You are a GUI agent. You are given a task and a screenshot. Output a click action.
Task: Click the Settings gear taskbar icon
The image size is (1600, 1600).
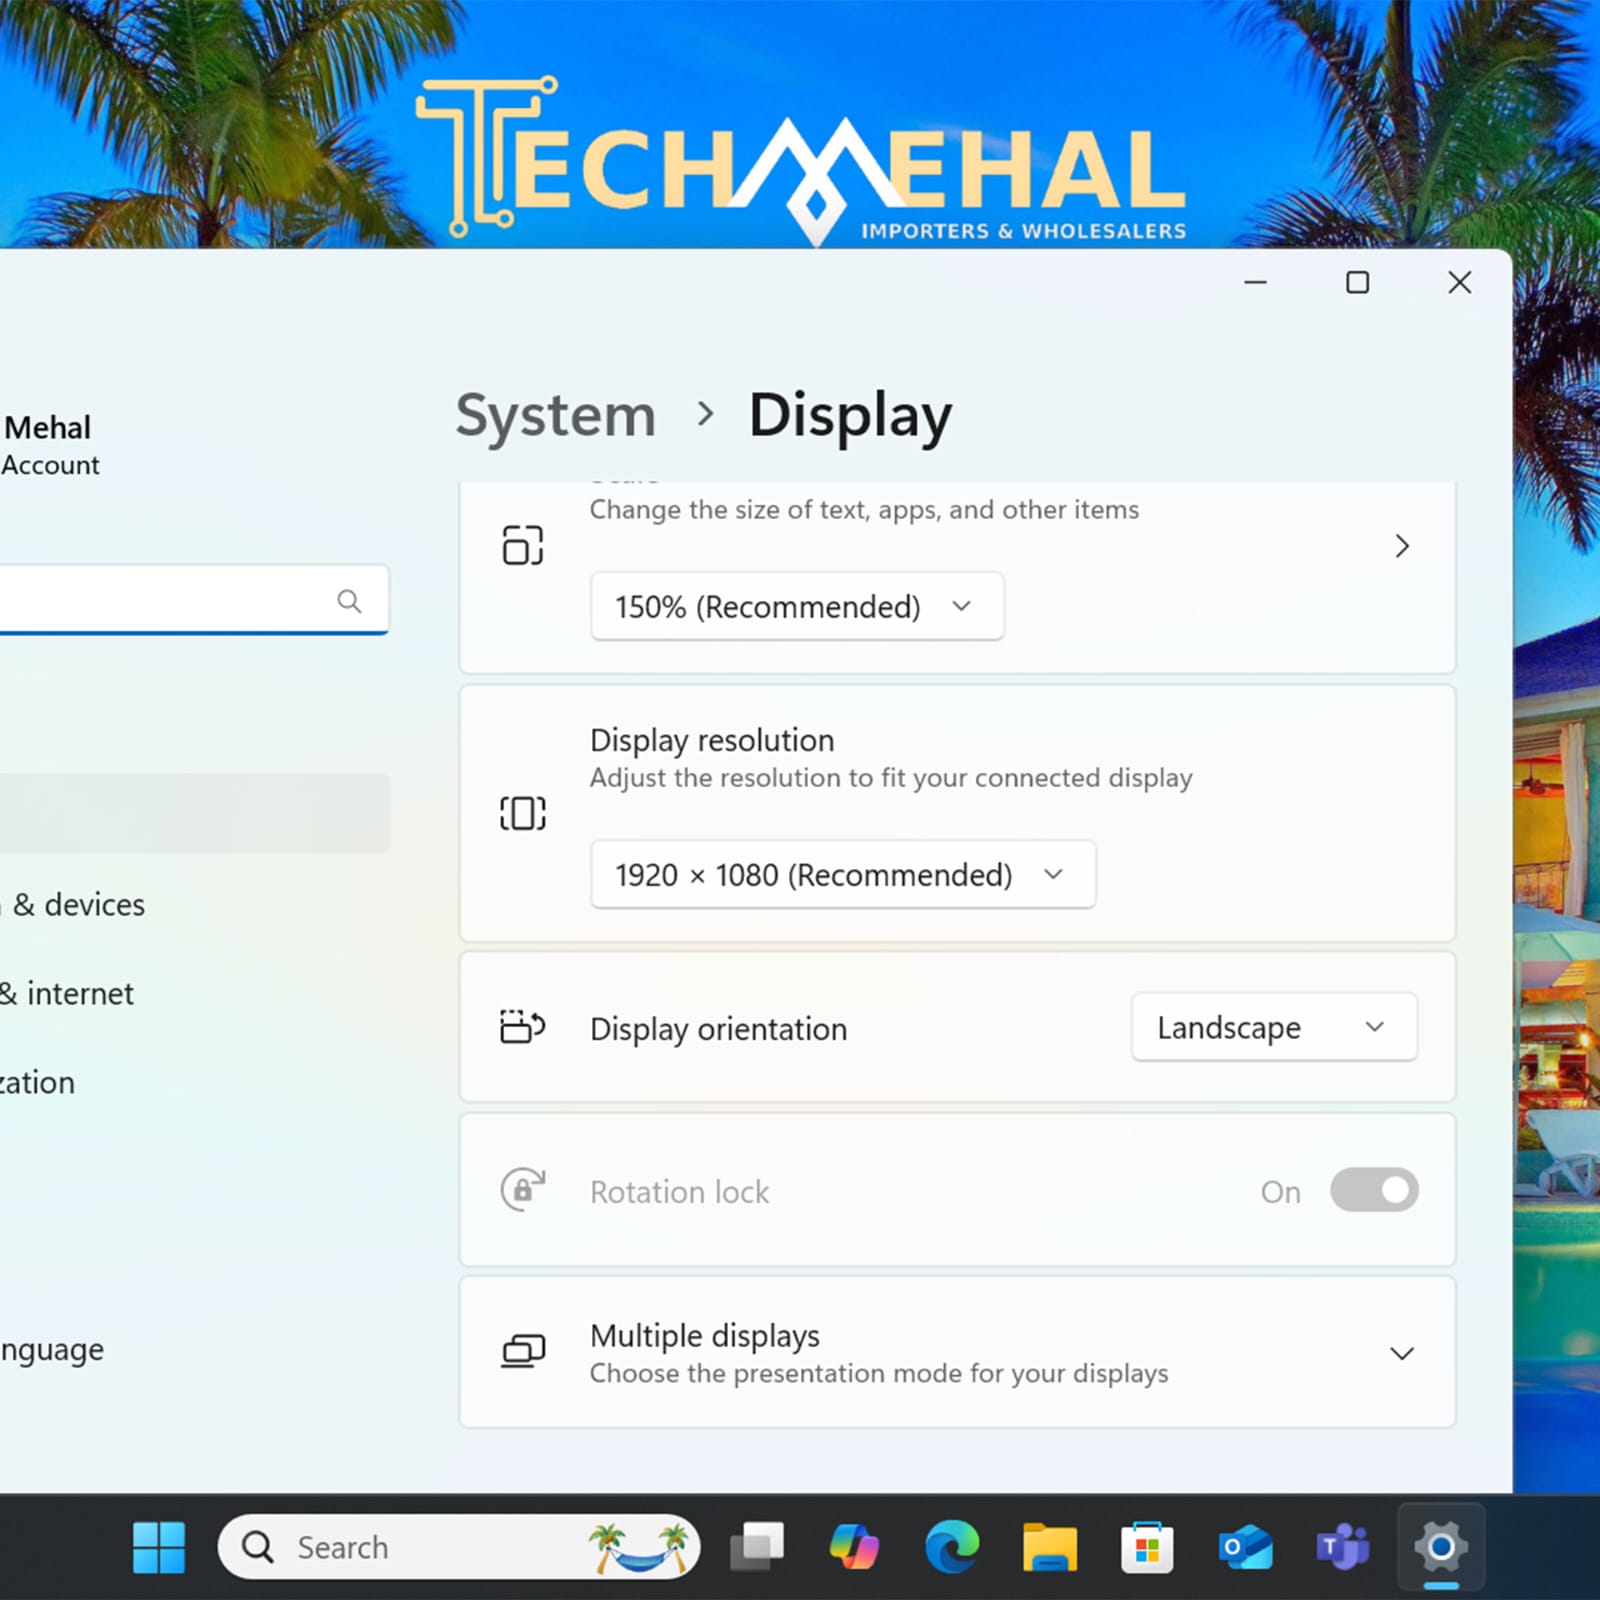(x=1441, y=1547)
